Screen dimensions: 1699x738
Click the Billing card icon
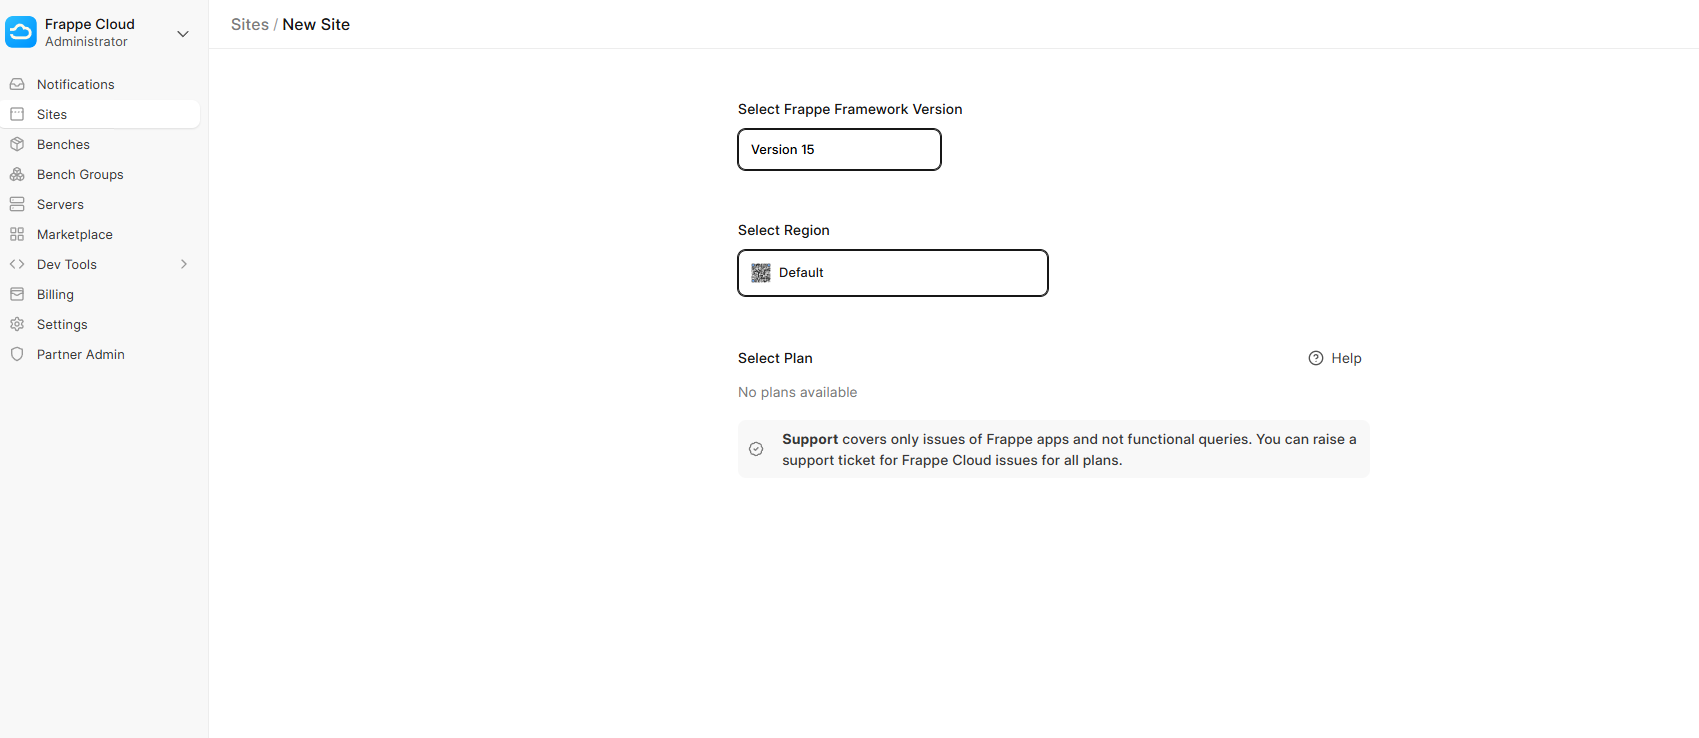[x=17, y=294]
